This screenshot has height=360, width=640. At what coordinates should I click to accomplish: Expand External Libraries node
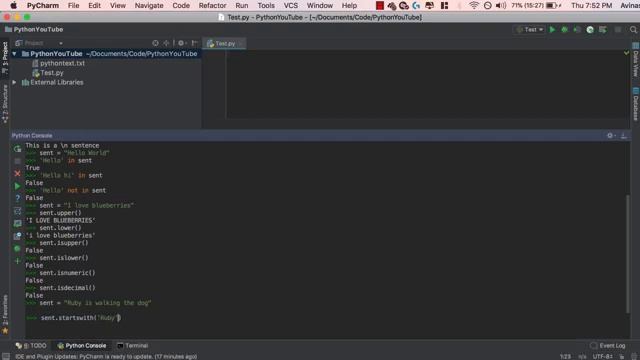click(x=14, y=82)
